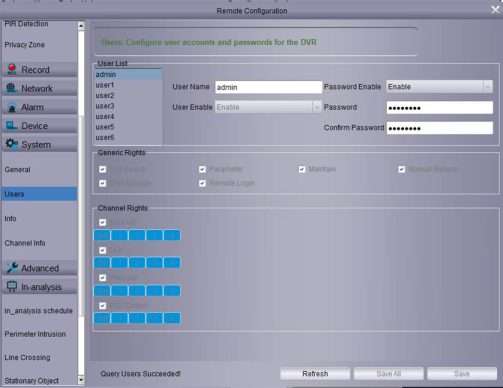Viewport: 503px width, 388px height.
Task: Open the In_analysis schedule page
Action: point(39,311)
